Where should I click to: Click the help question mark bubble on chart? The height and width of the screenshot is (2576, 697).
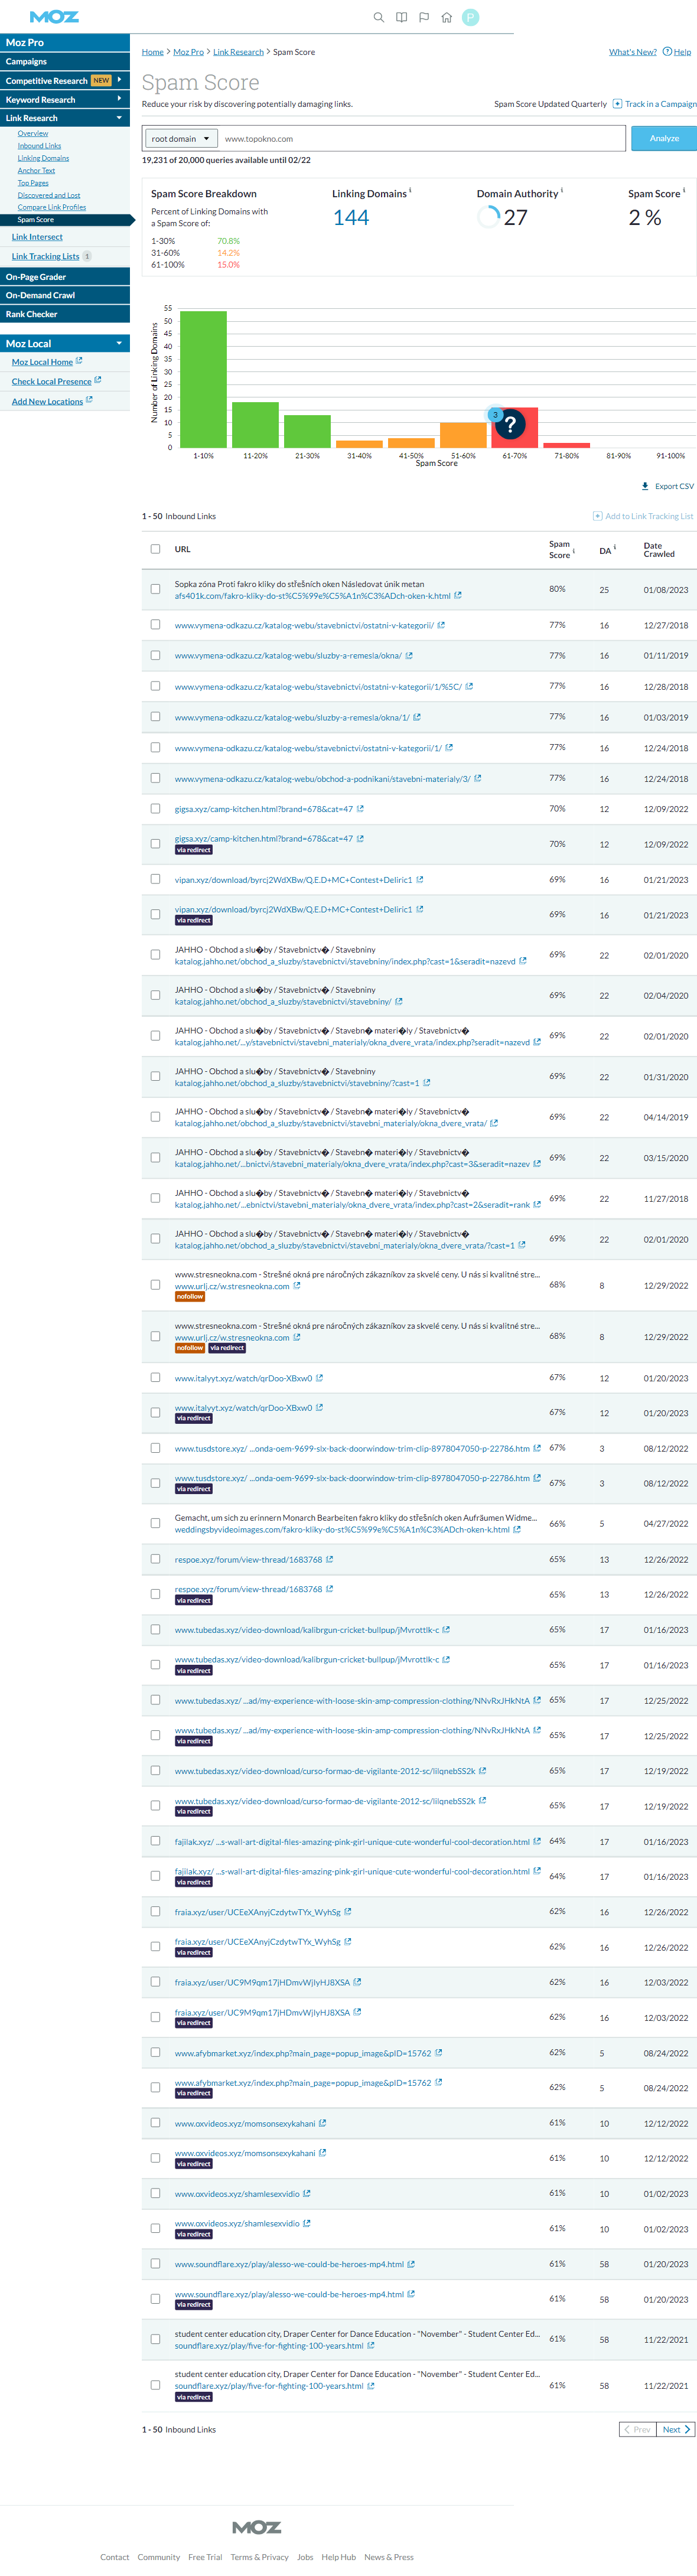[x=510, y=424]
